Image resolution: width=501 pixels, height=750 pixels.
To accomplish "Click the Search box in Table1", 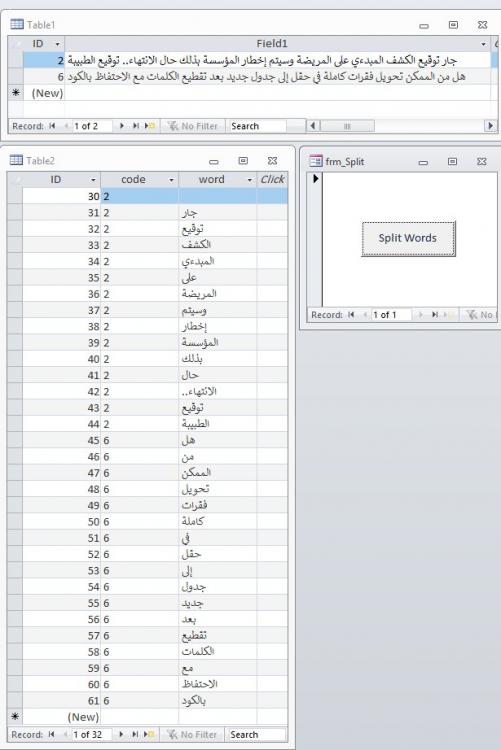I will coord(258,126).
